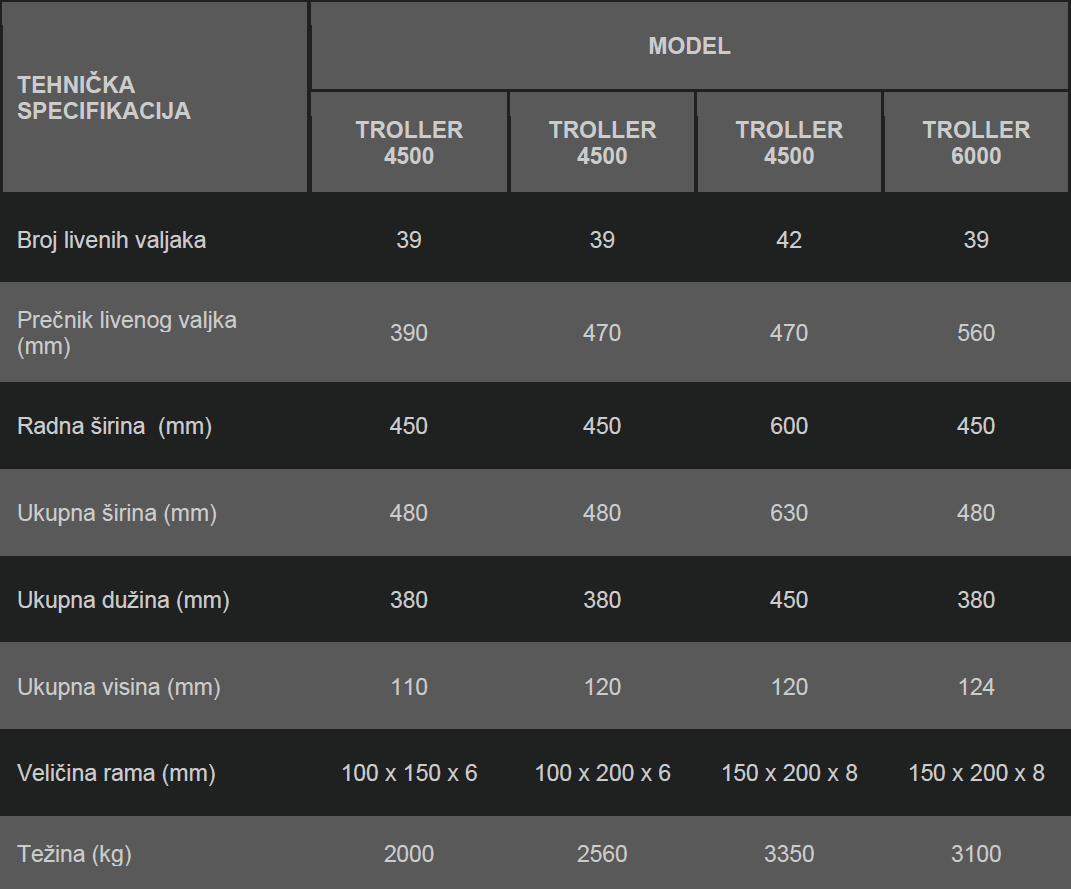This screenshot has height=889, width=1071.
Task: Select the 3350 weight value
Action: point(789,853)
